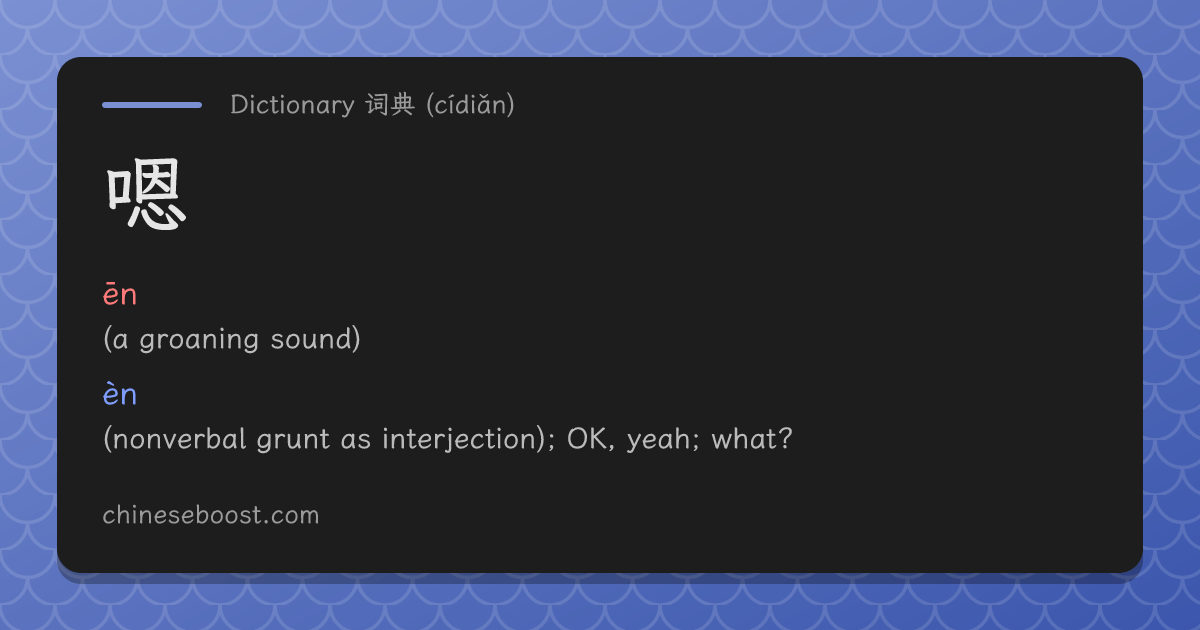Click the large 嗯 character
This screenshot has height=630, width=1200.
[146, 198]
